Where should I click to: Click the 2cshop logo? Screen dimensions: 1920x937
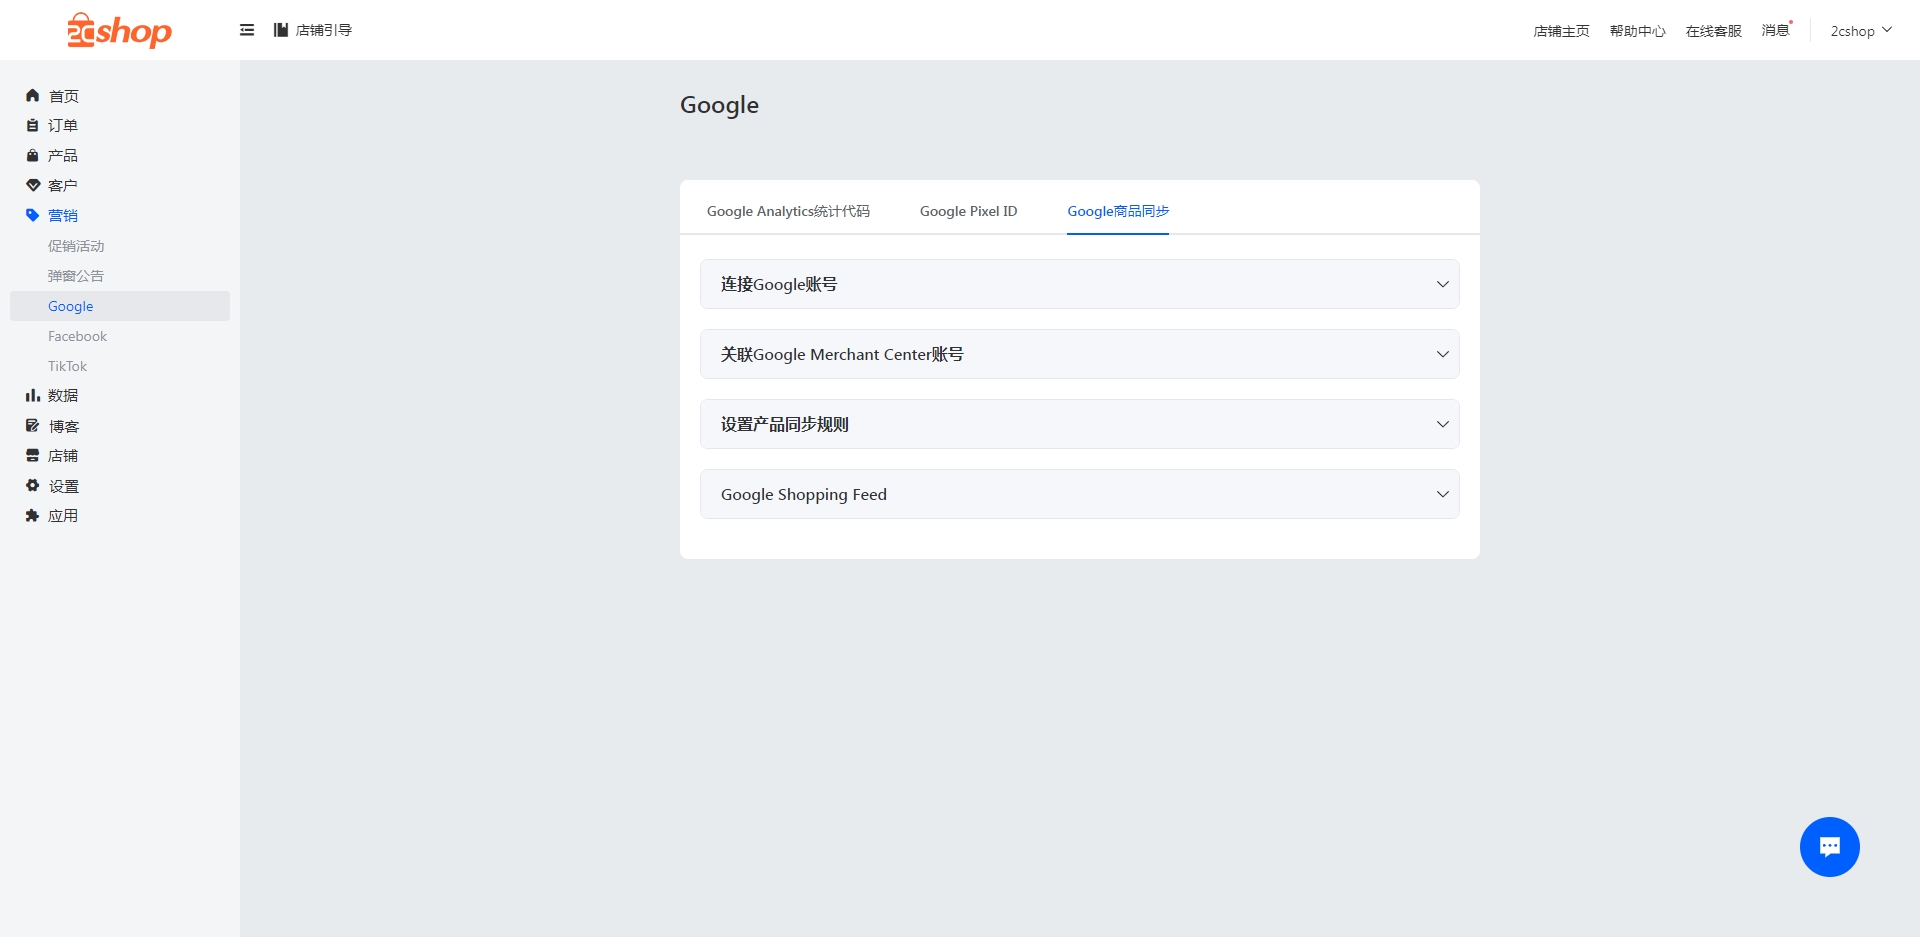119,30
